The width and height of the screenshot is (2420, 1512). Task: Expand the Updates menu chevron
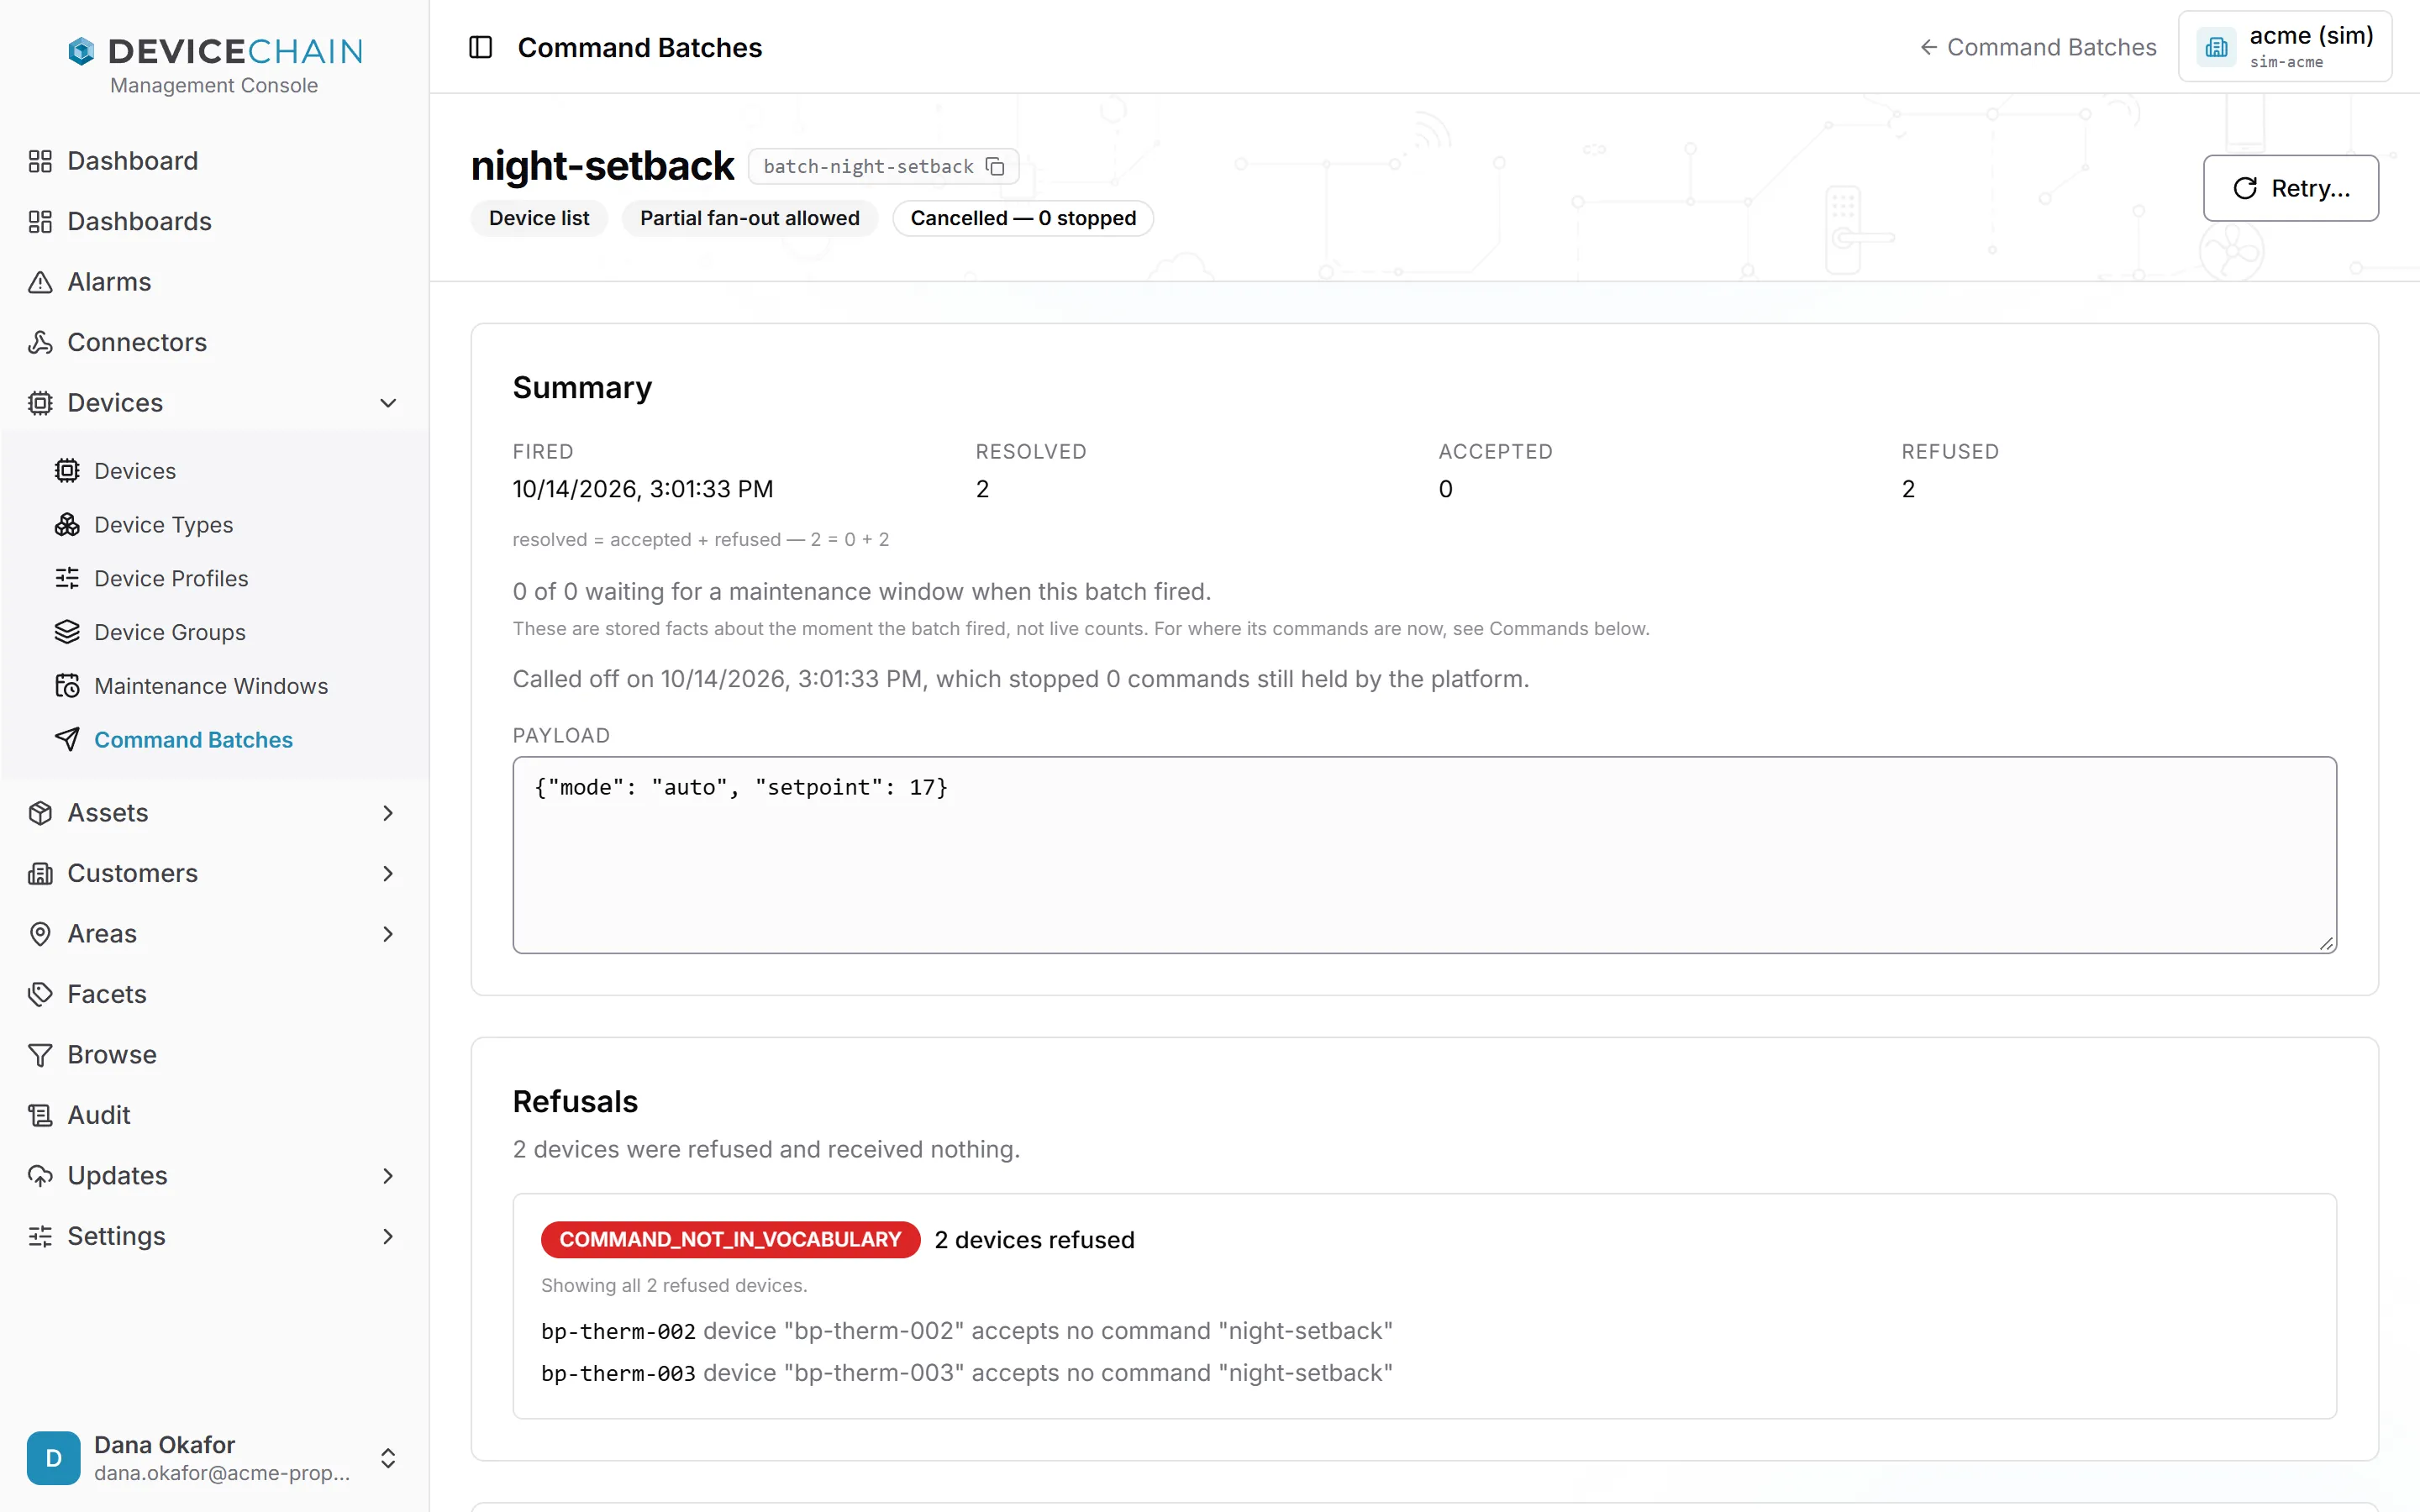pyautogui.click(x=388, y=1176)
